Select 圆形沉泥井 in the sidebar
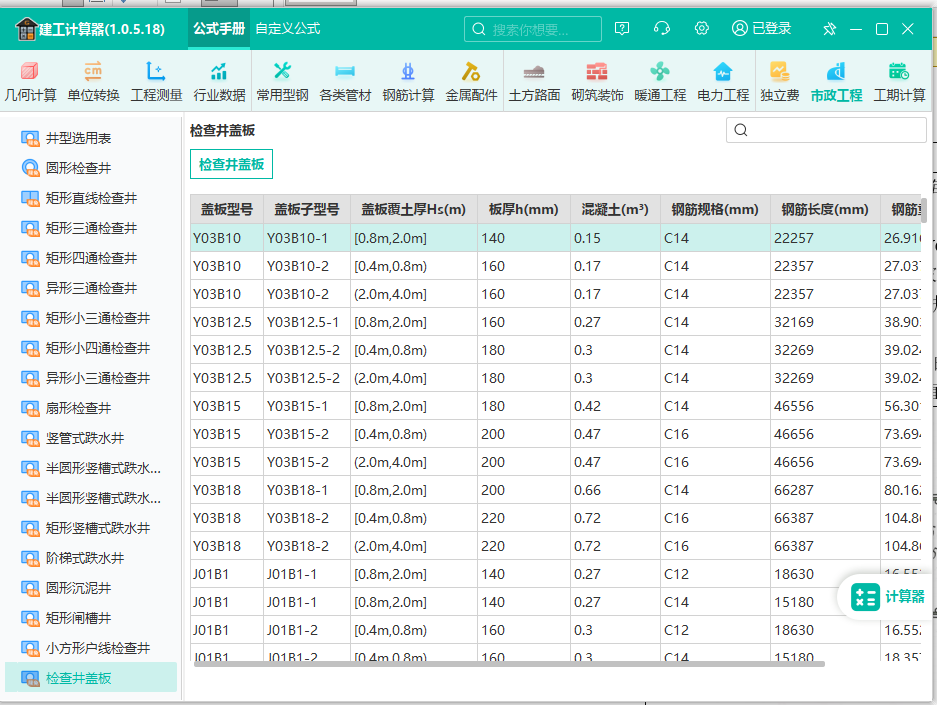The height and width of the screenshot is (705, 937). [90, 588]
